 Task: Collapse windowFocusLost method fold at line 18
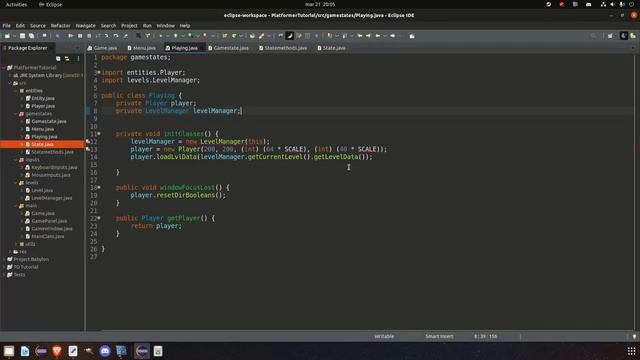(99, 187)
